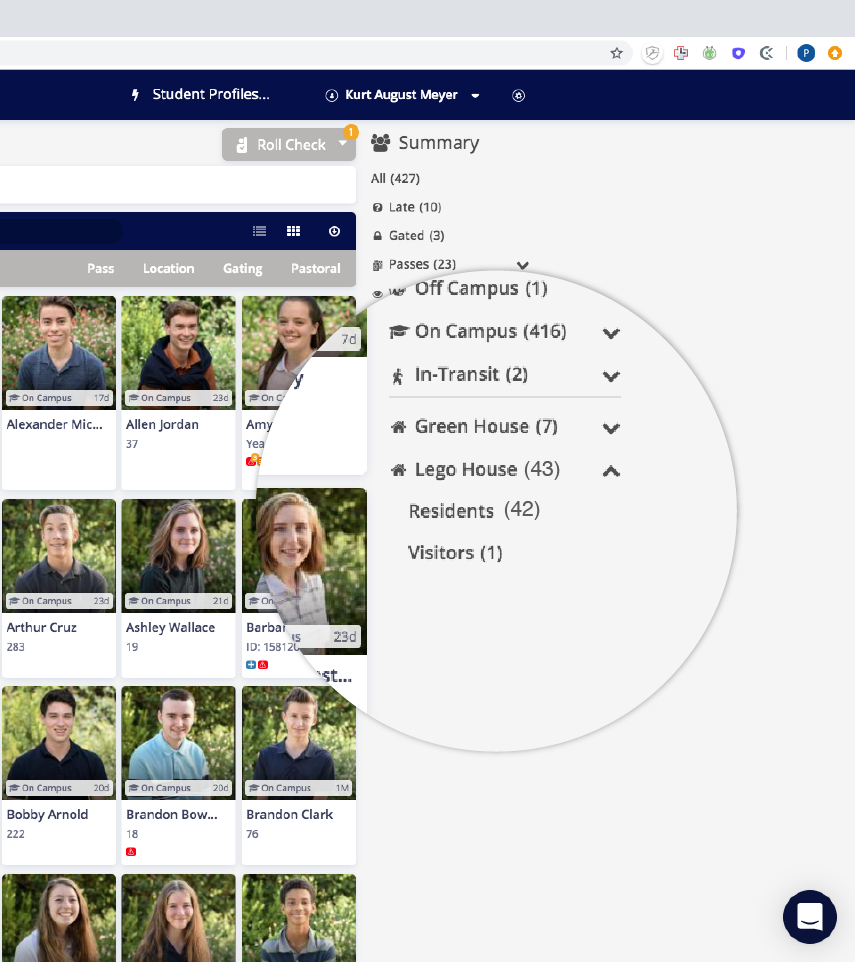This screenshot has height=962, width=856.
Task: Open the purple shield extension icon
Action: pos(738,53)
